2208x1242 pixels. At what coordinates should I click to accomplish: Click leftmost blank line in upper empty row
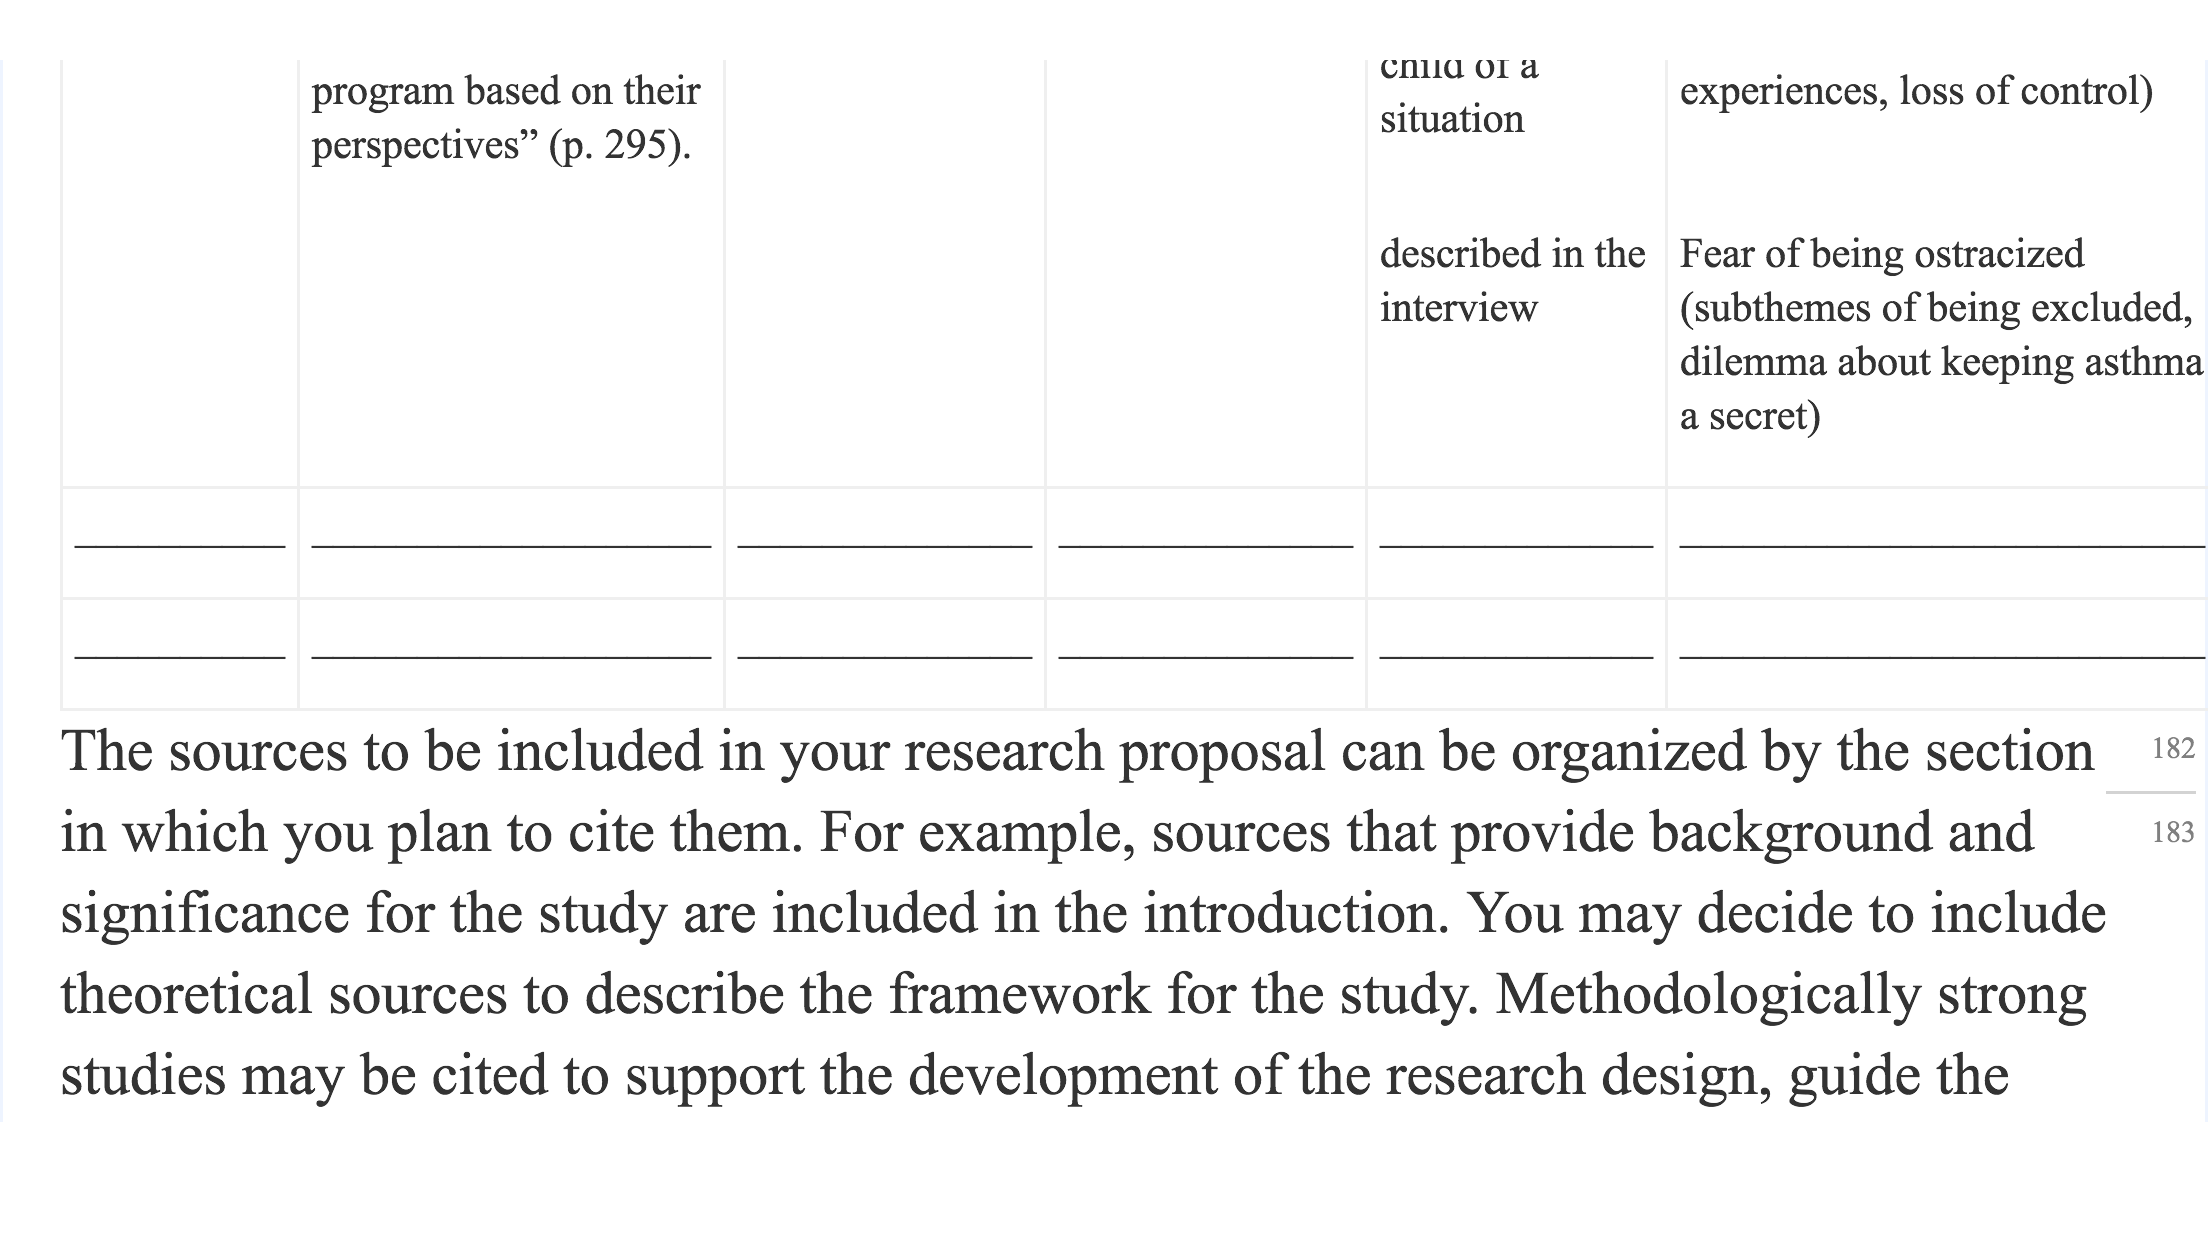click(x=180, y=546)
